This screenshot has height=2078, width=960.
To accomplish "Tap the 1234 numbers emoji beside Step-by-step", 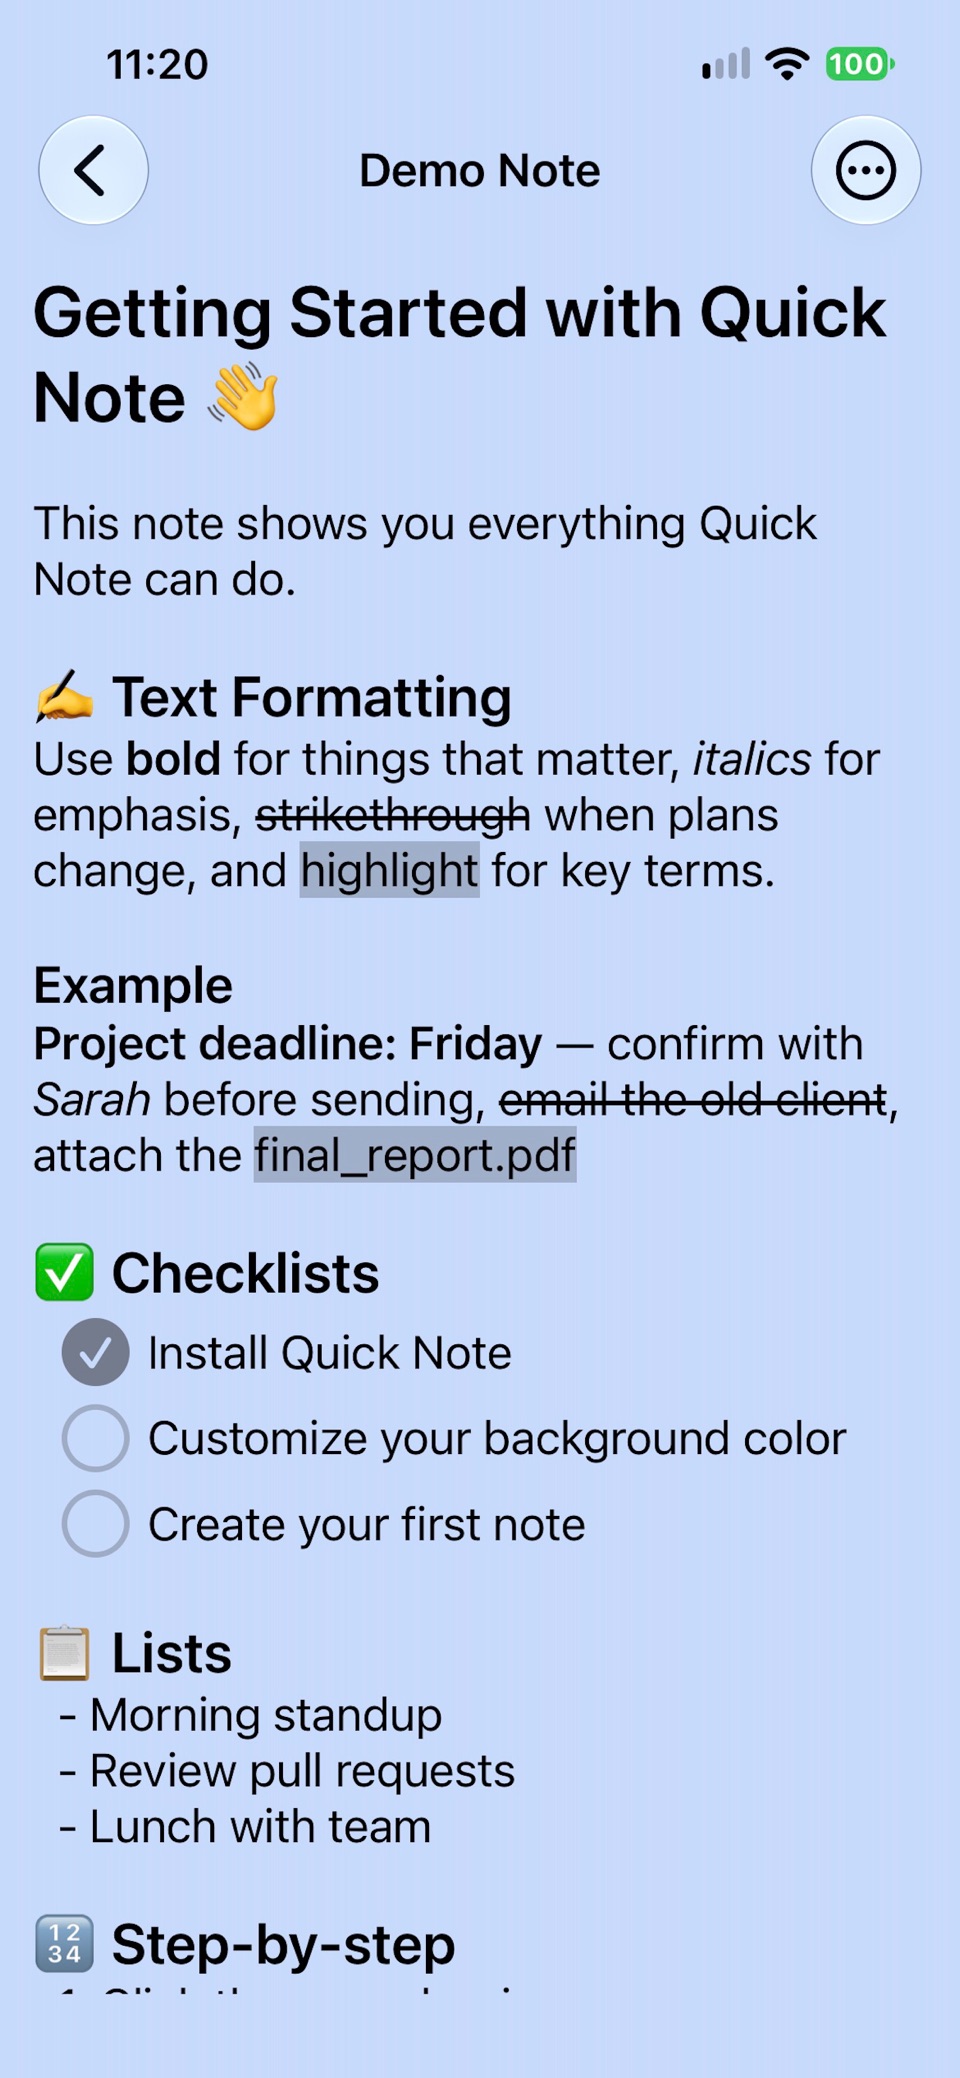I will (64, 1943).
